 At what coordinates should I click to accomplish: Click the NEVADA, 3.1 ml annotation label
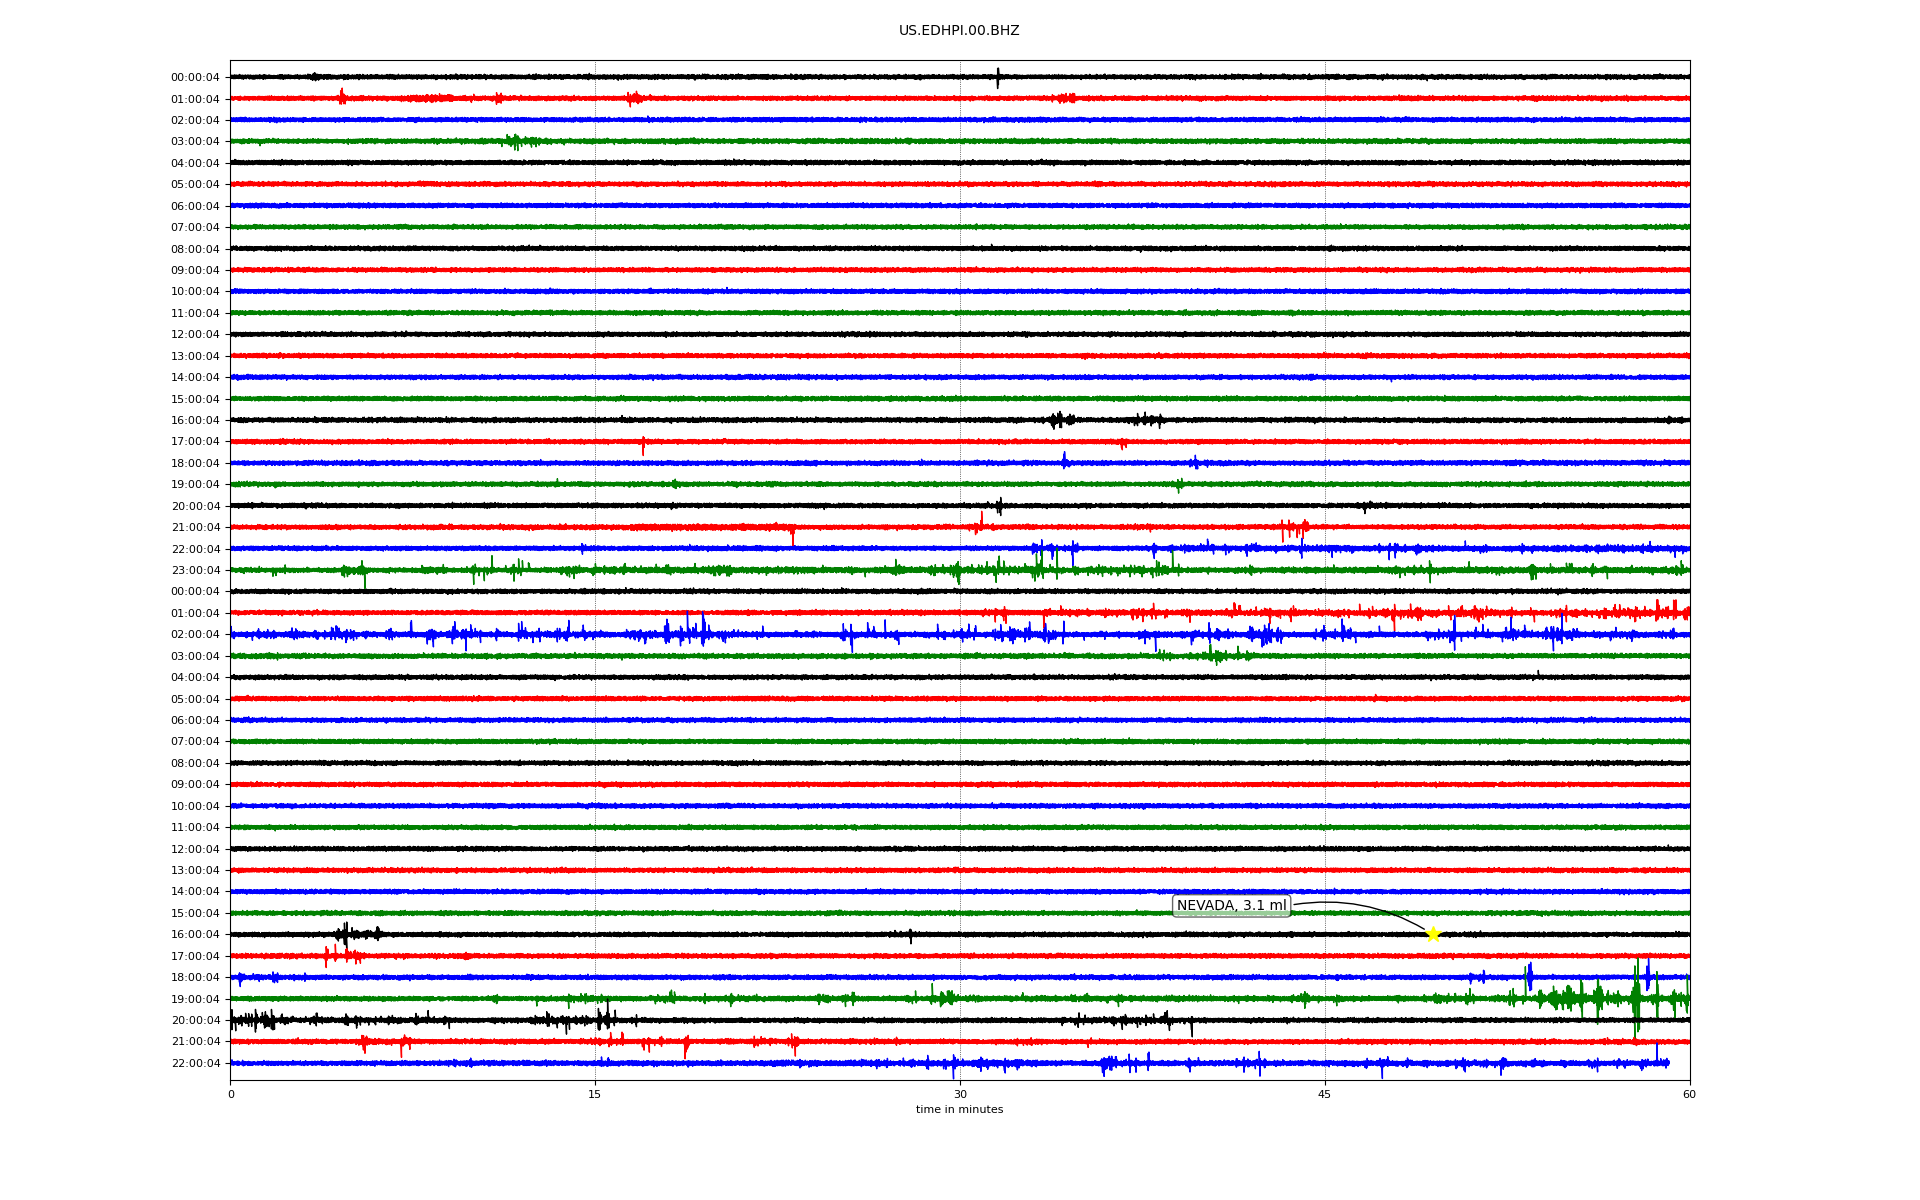pos(1231,906)
